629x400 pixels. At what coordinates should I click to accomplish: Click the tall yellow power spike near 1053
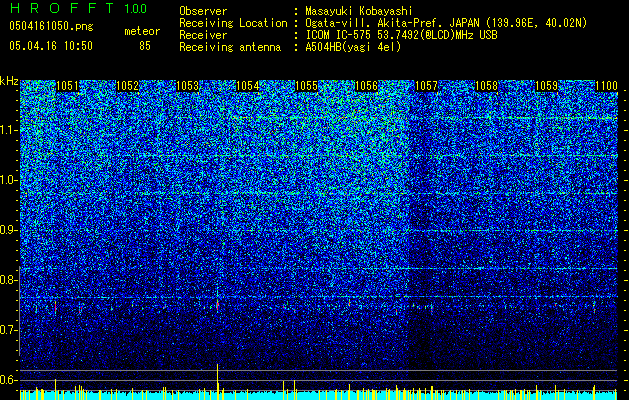point(217,381)
